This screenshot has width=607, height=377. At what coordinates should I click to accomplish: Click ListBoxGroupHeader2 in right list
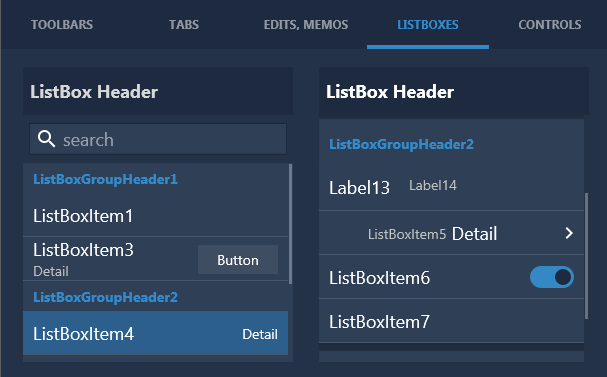coord(401,144)
